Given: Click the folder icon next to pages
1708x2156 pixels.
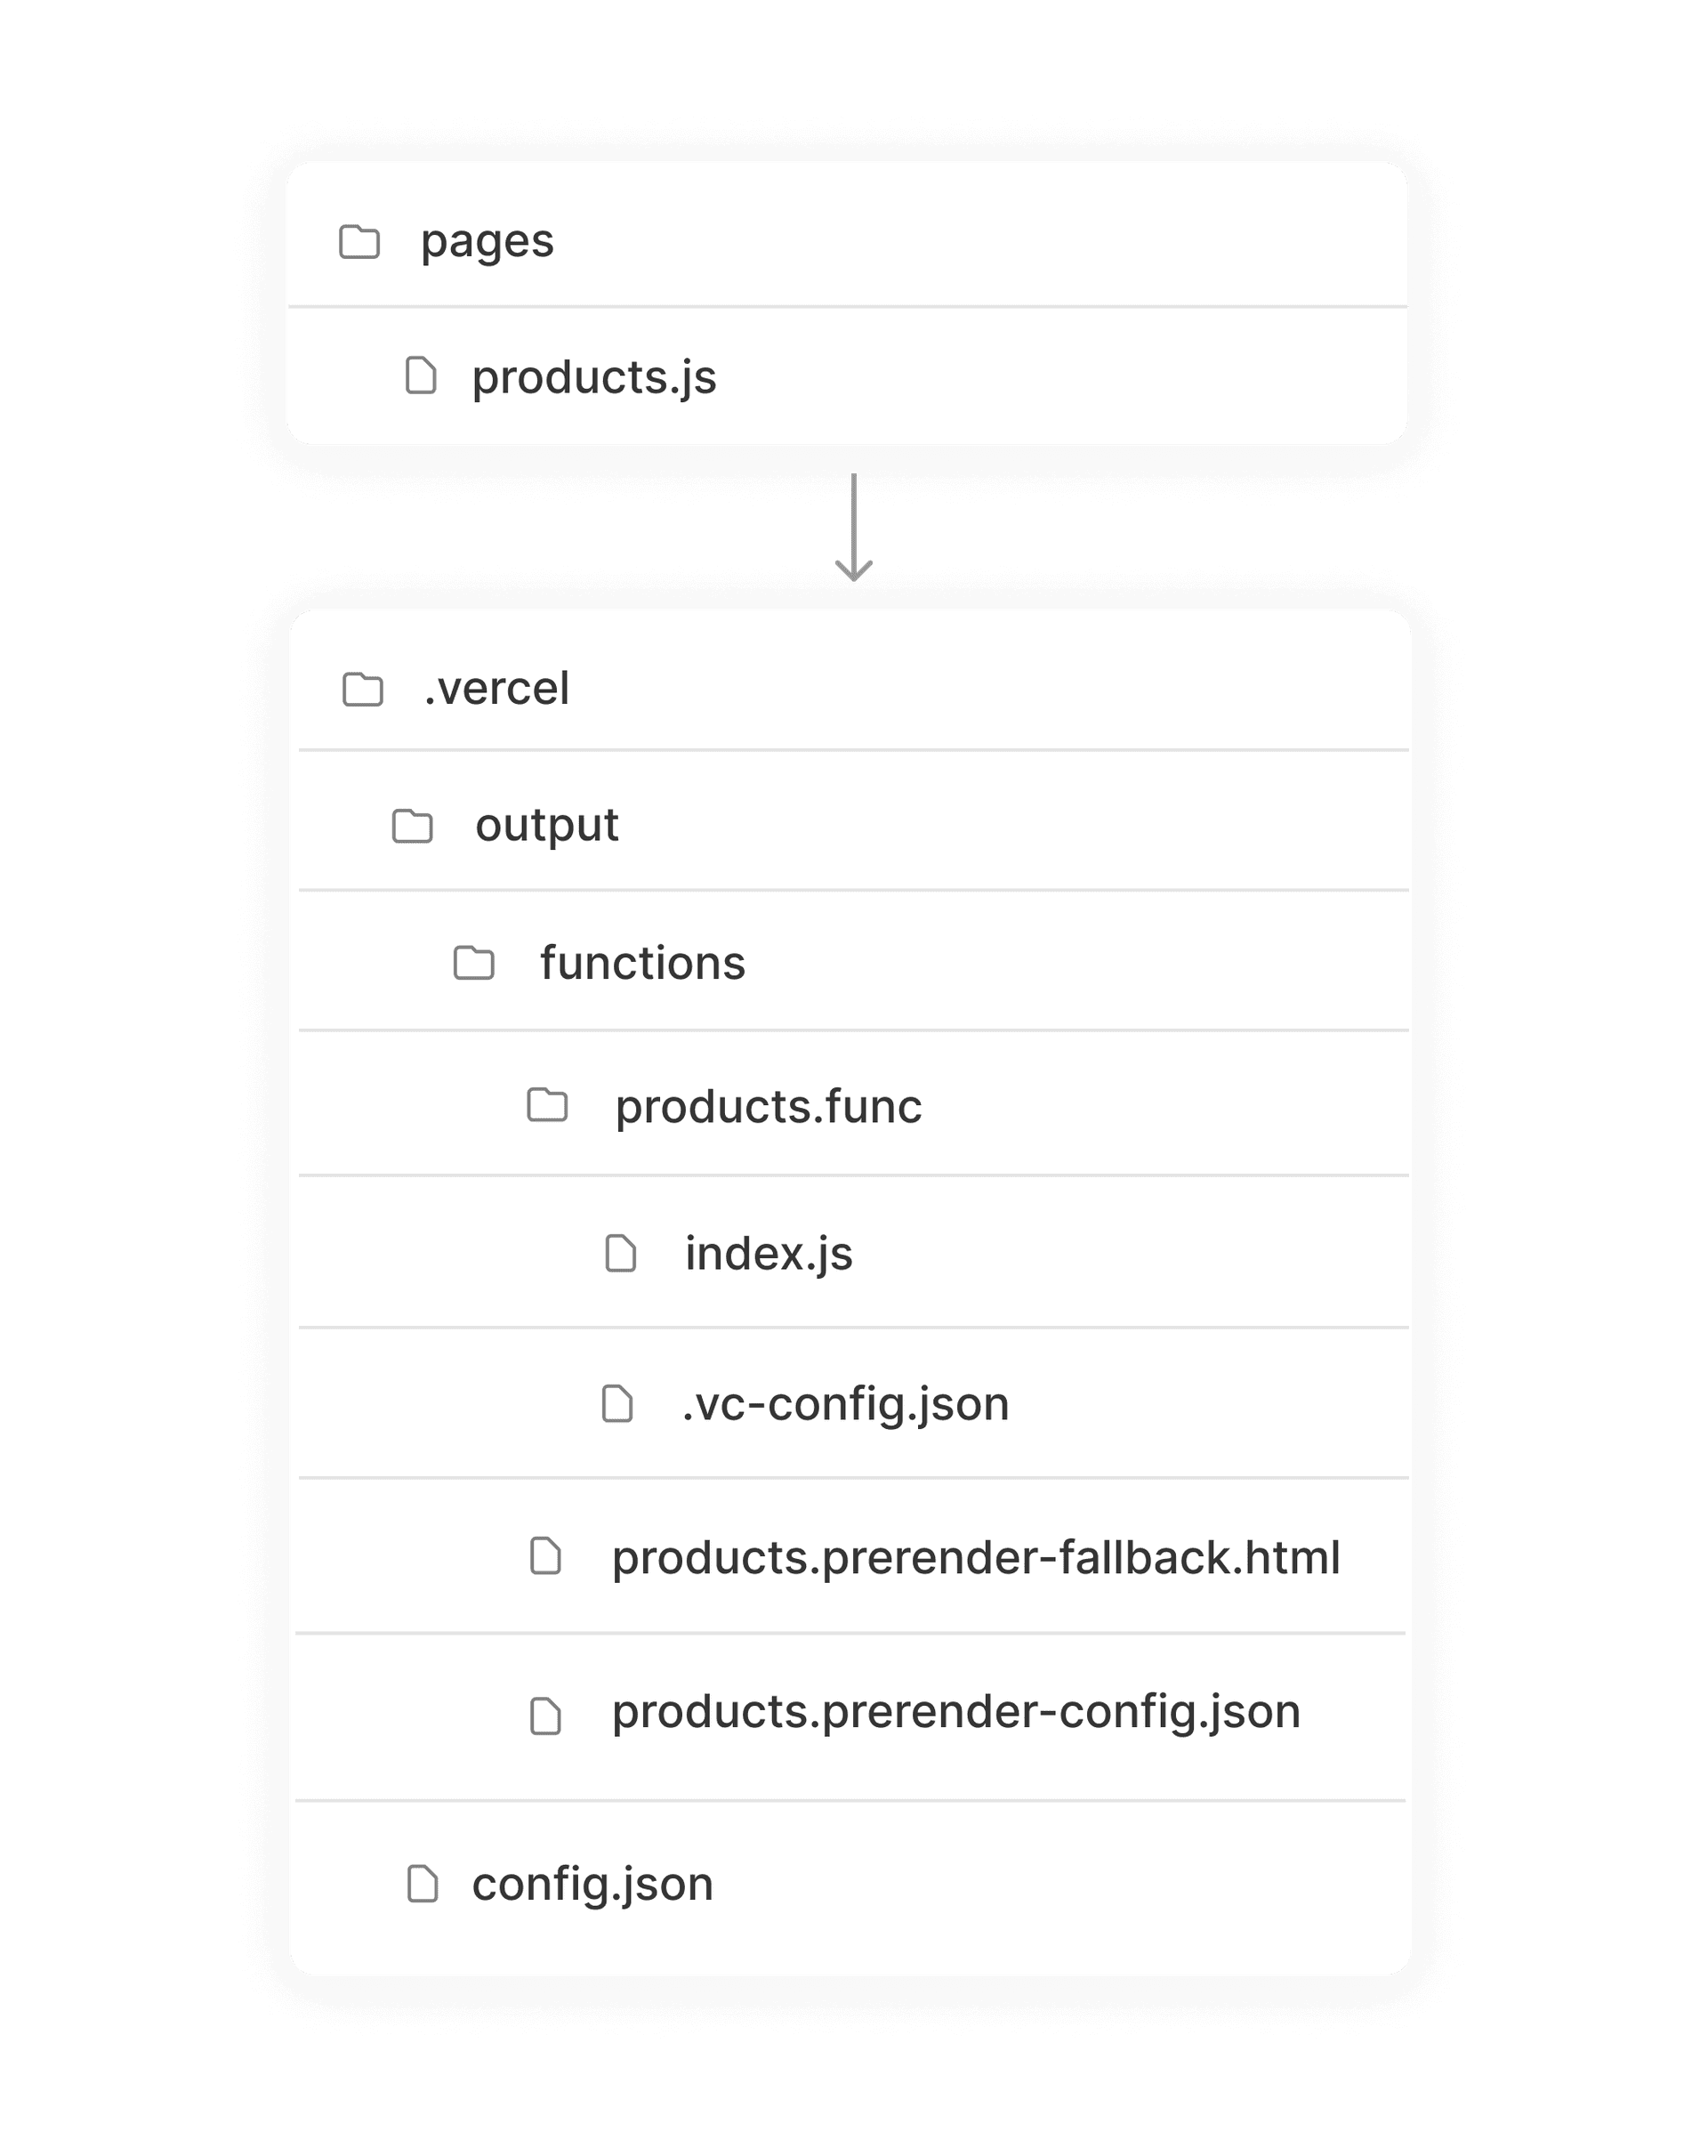Looking at the screenshot, I should [359, 242].
